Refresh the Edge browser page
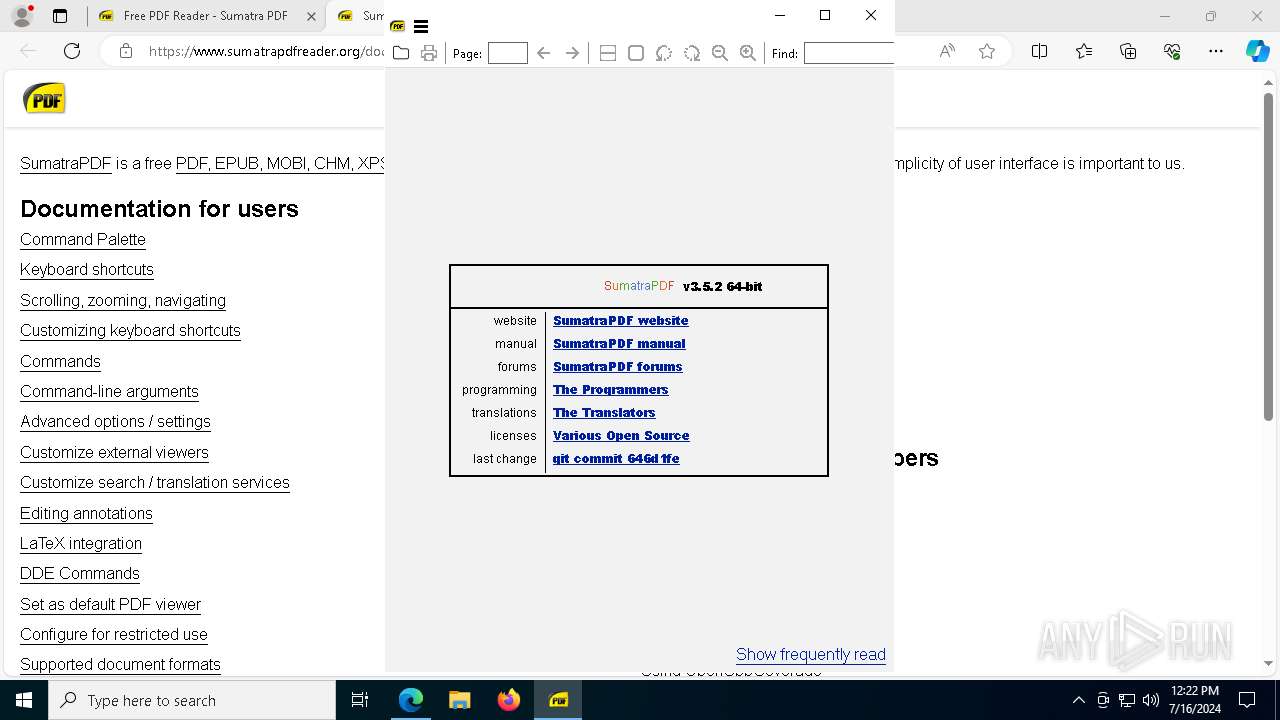Image resolution: width=1280 pixels, height=720 pixels. (x=72, y=51)
